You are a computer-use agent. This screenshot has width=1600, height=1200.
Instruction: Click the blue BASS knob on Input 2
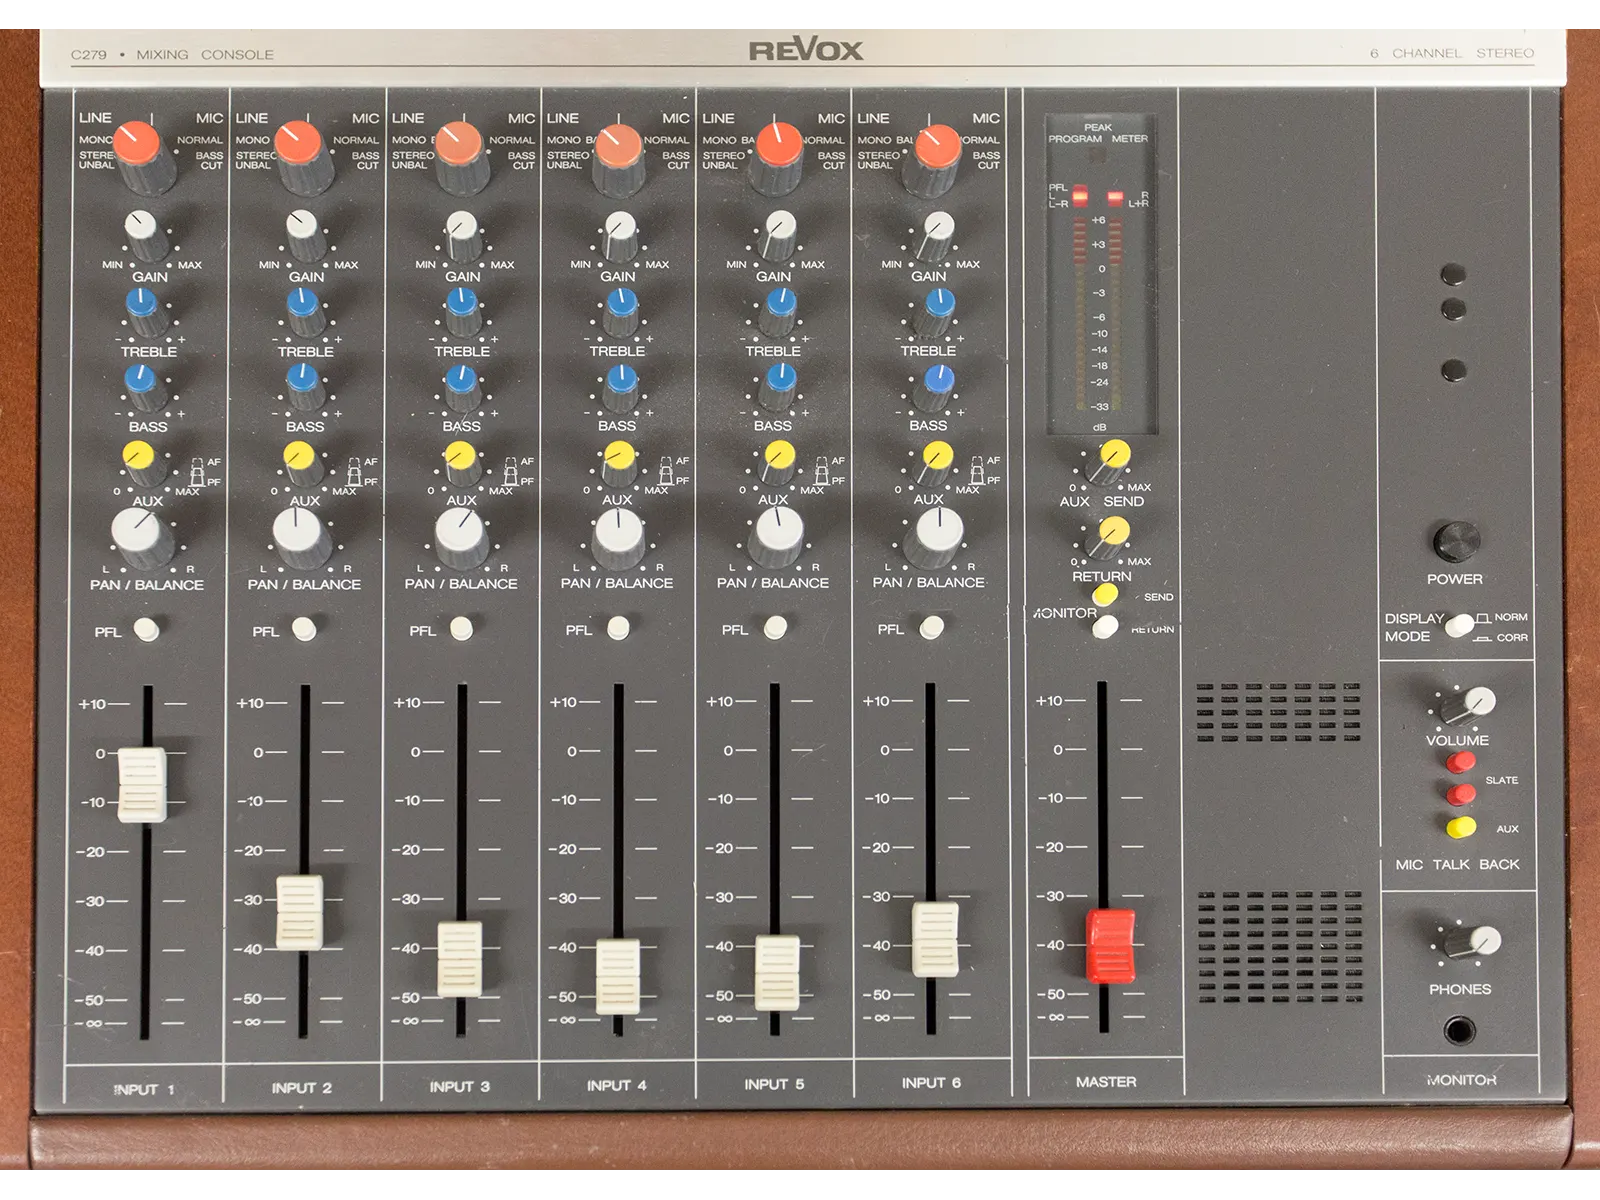(303, 387)
